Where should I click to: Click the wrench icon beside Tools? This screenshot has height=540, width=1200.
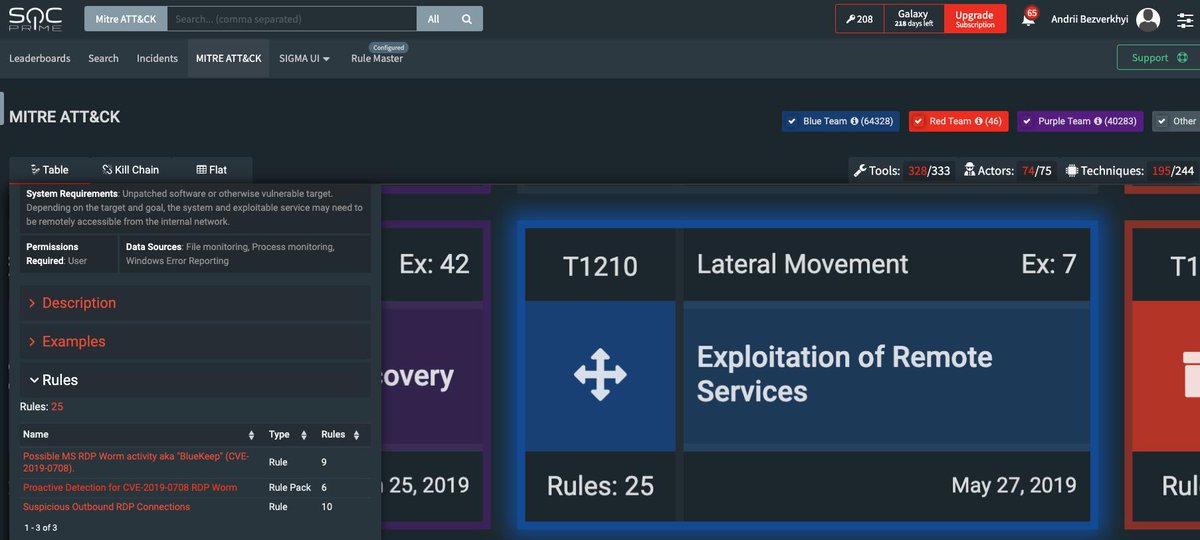coord(859,171)
